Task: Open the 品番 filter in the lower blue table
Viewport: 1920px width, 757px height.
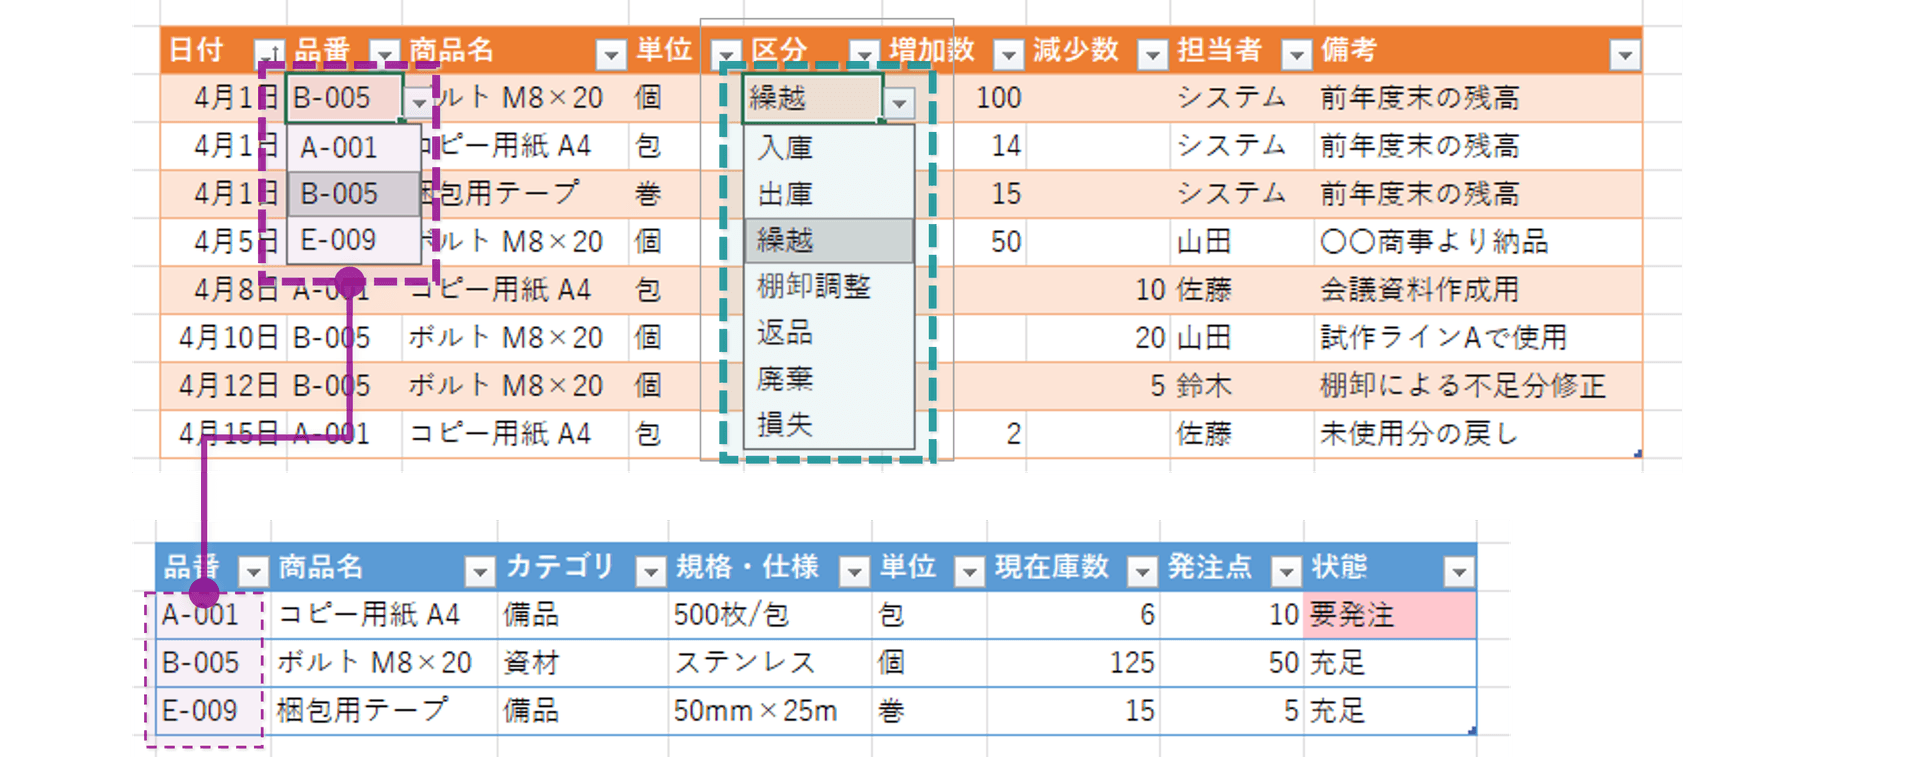Action: 253,571
